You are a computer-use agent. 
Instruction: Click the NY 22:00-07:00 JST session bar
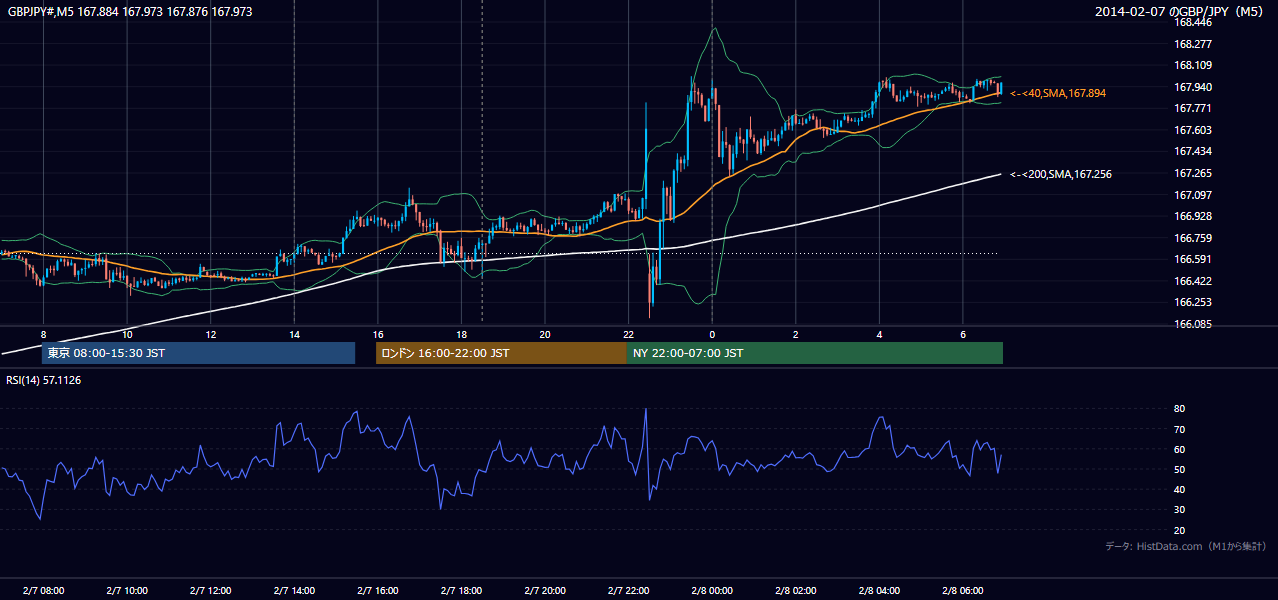click(x=815, y=353)
